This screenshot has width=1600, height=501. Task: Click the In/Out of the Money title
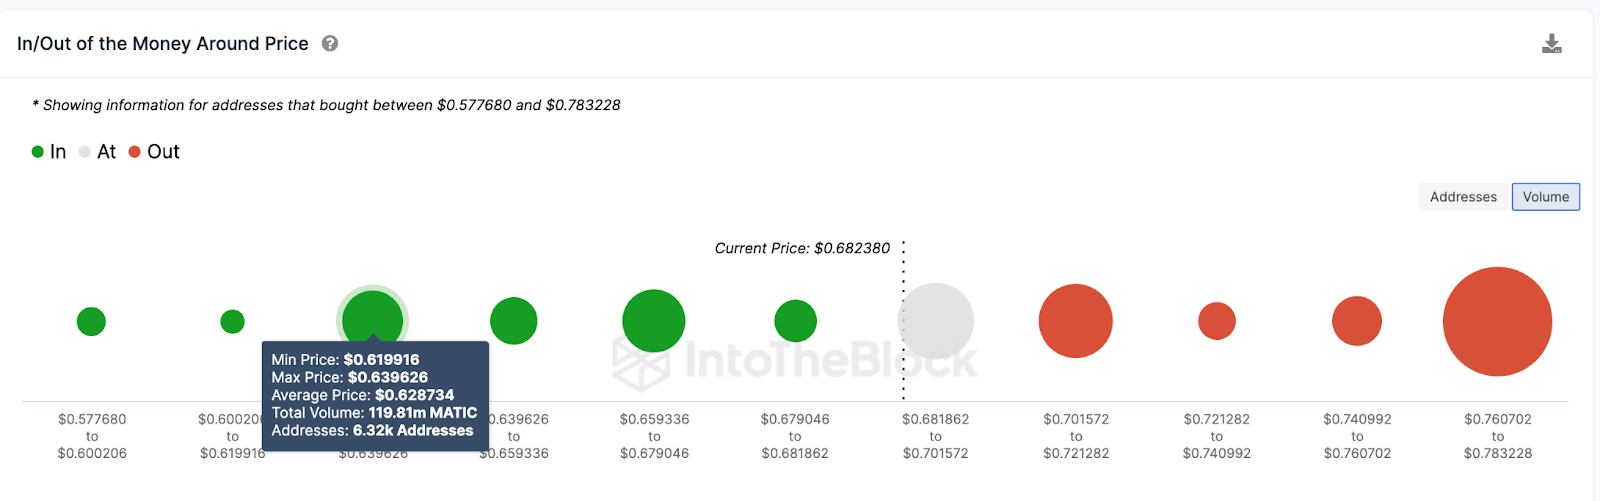point(163,44)
